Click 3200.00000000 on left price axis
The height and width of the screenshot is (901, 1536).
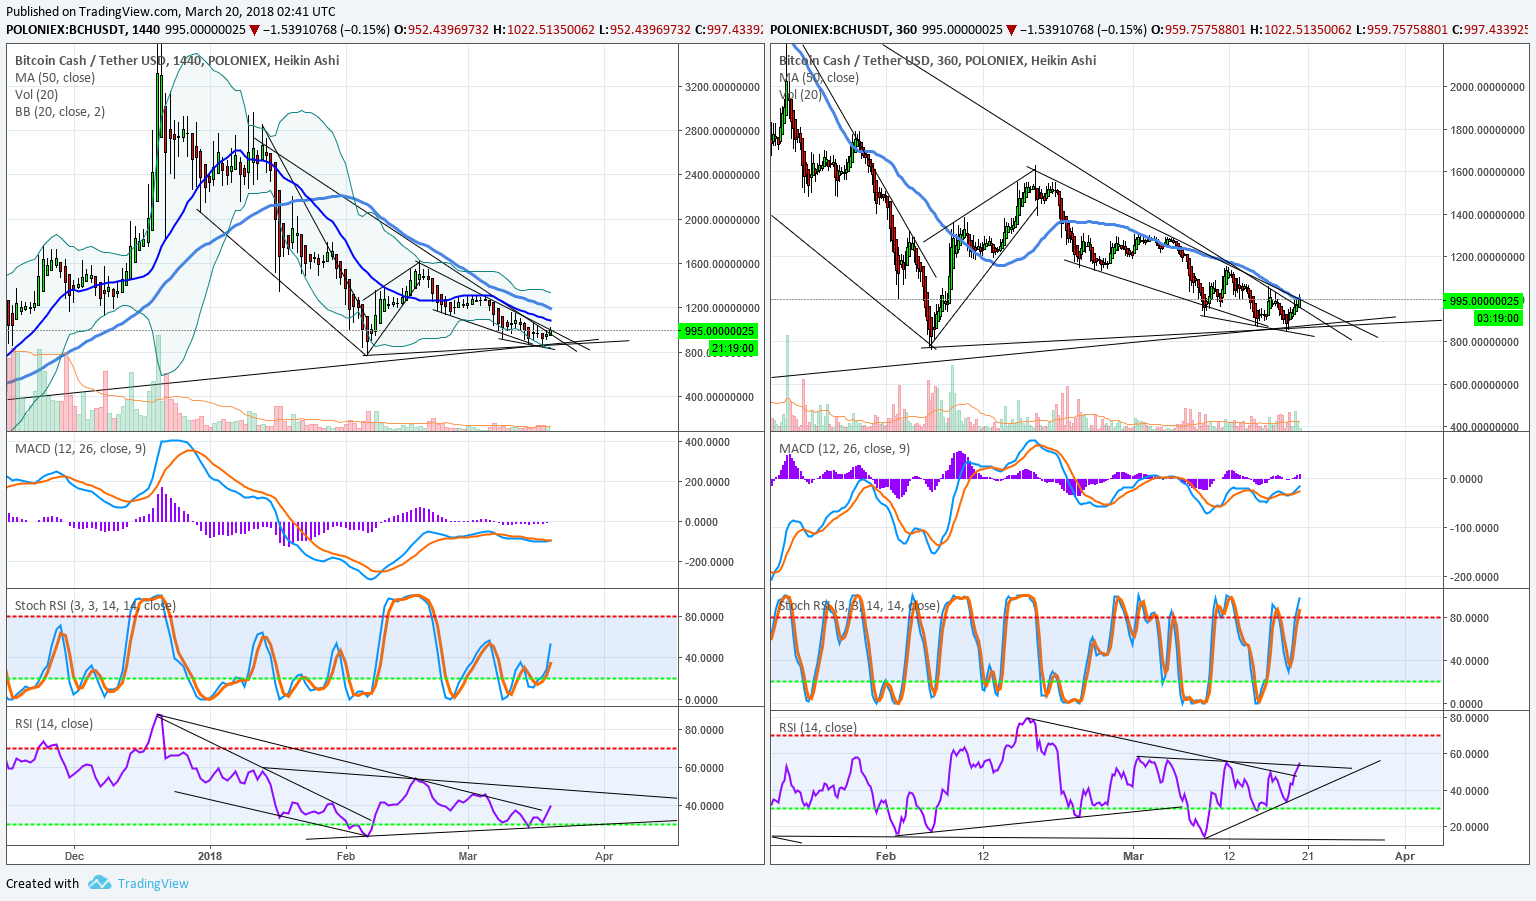(722, 87)
